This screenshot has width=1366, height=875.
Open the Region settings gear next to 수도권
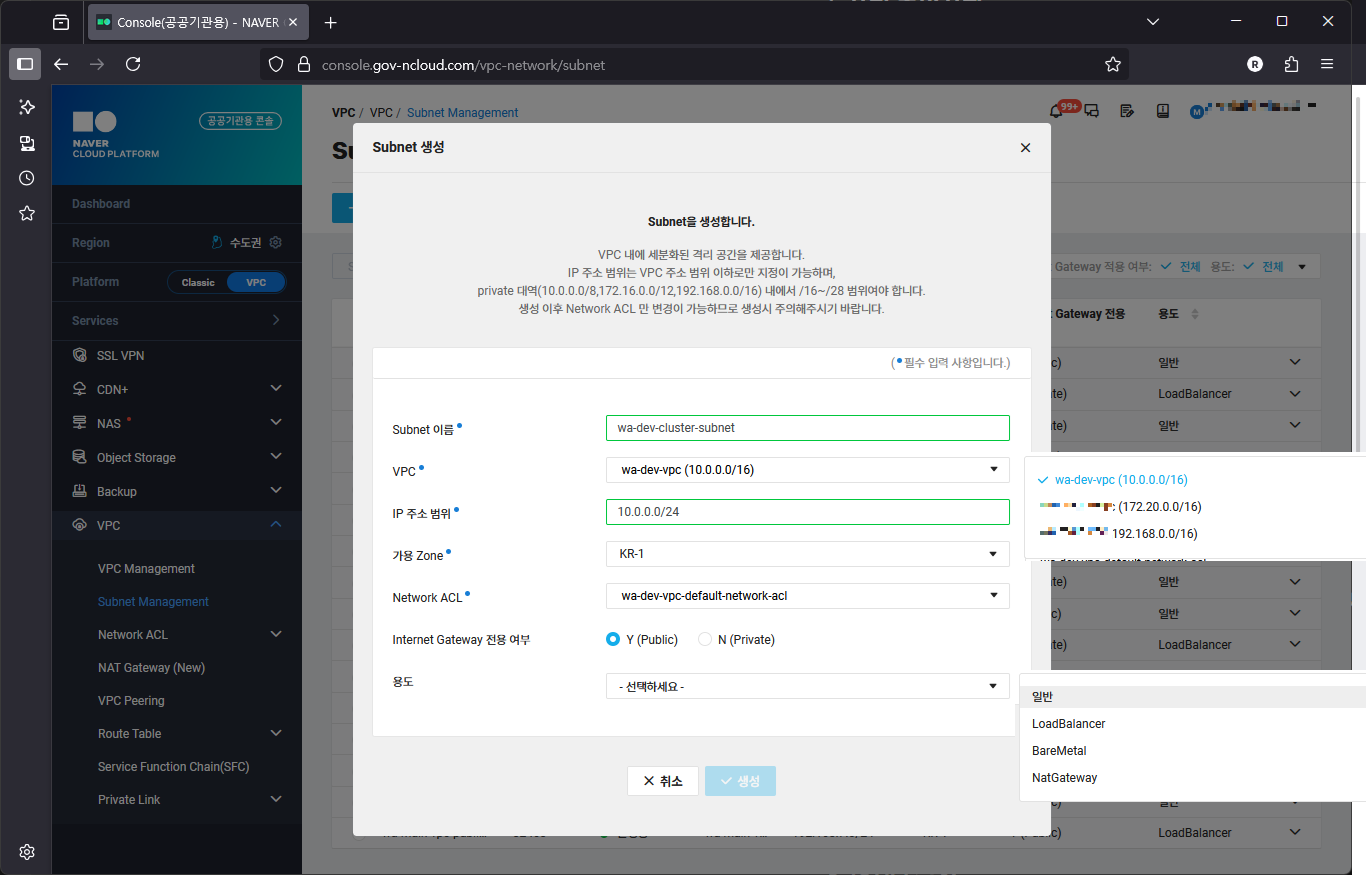[276, 243]
